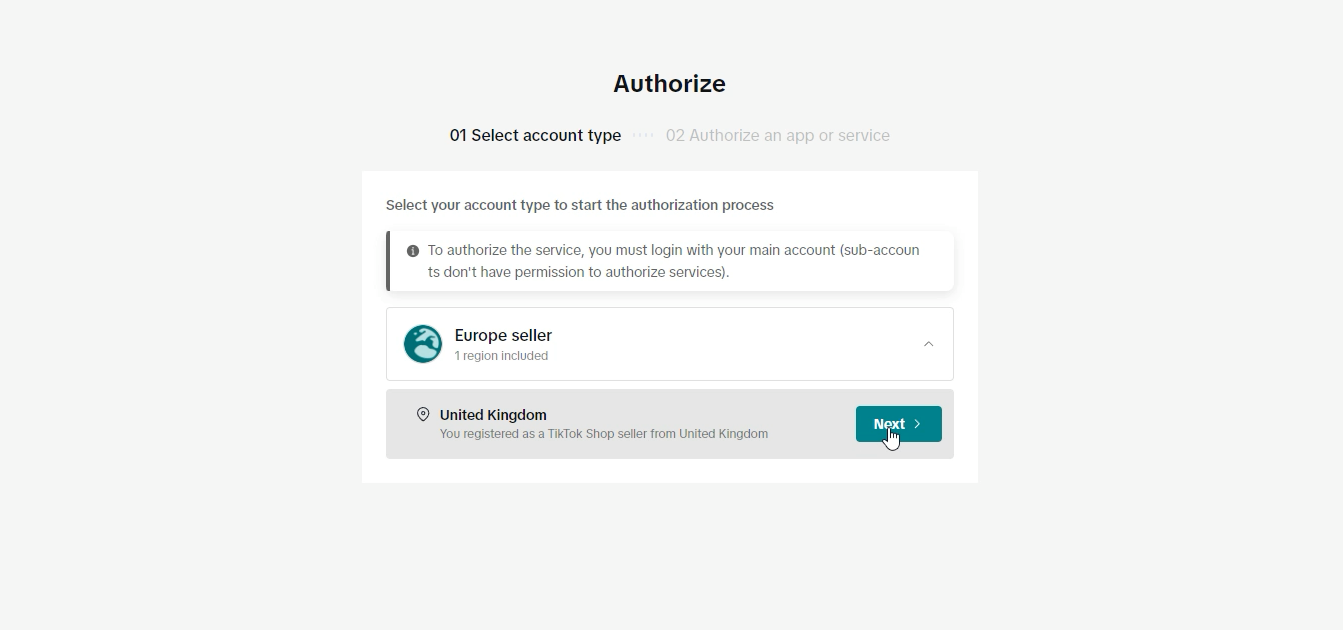The height and width of the screenshot is (630, 1343).
Task: Click the "1 region included" subtitle
Action: (501, 356)
